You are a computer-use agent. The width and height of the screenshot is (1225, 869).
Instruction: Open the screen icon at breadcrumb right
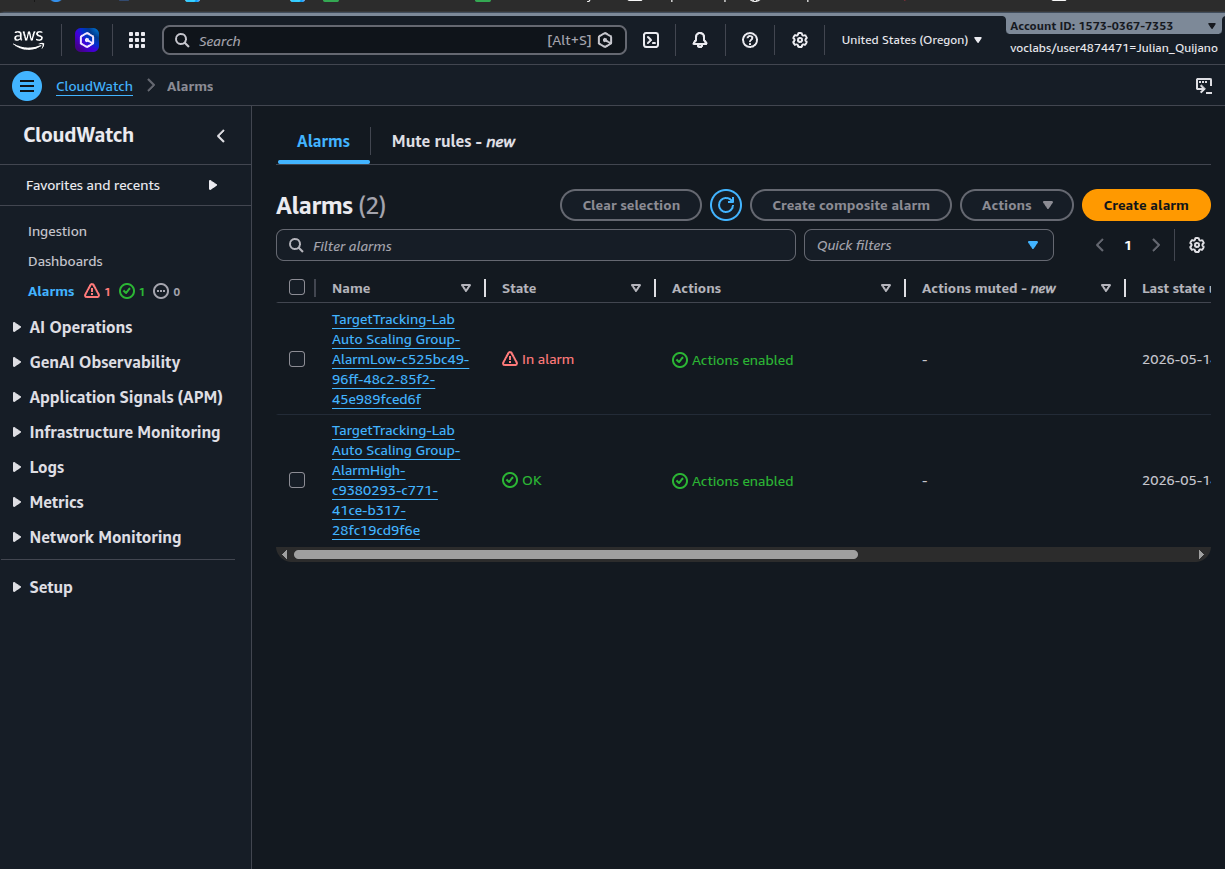point(1204,86)
